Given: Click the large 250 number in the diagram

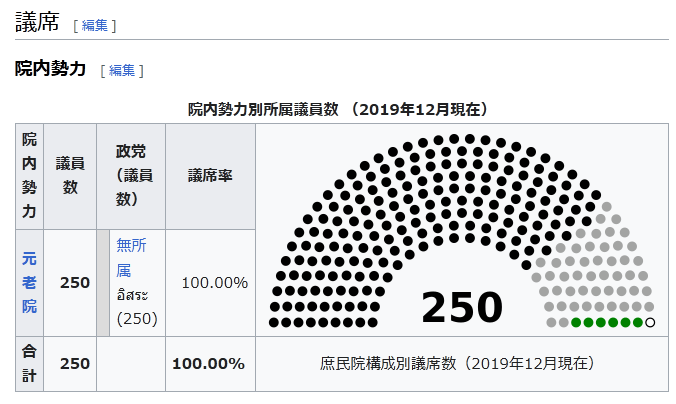Looking at the screenshot, I should [x=461, y=307].
